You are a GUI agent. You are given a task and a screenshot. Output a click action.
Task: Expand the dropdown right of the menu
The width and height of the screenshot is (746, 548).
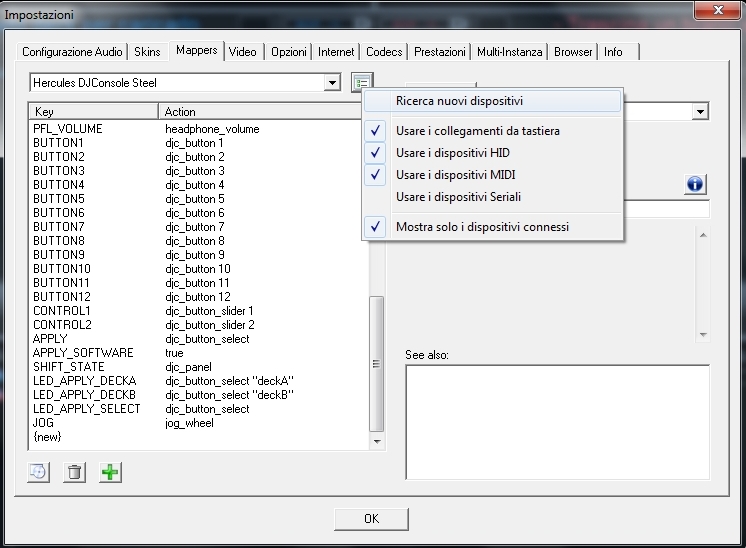[x=700, y=113]
